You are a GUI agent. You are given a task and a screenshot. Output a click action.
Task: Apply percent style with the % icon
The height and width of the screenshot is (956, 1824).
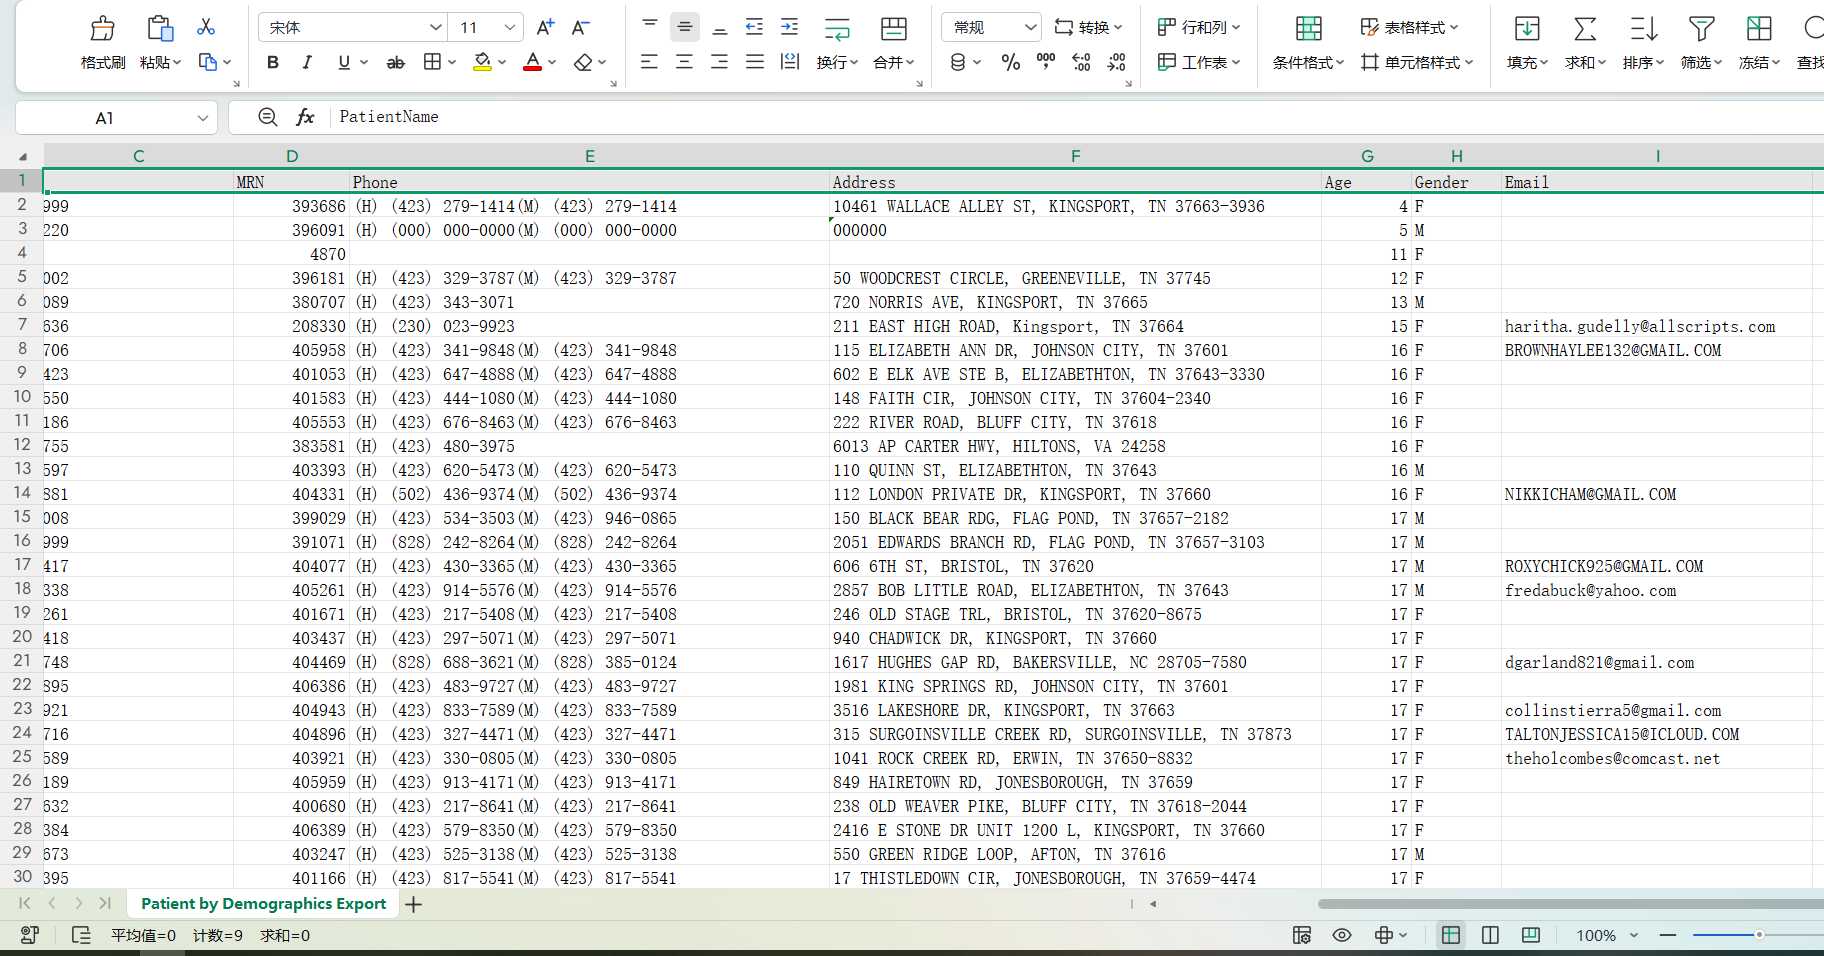(x=1011, y=62)
